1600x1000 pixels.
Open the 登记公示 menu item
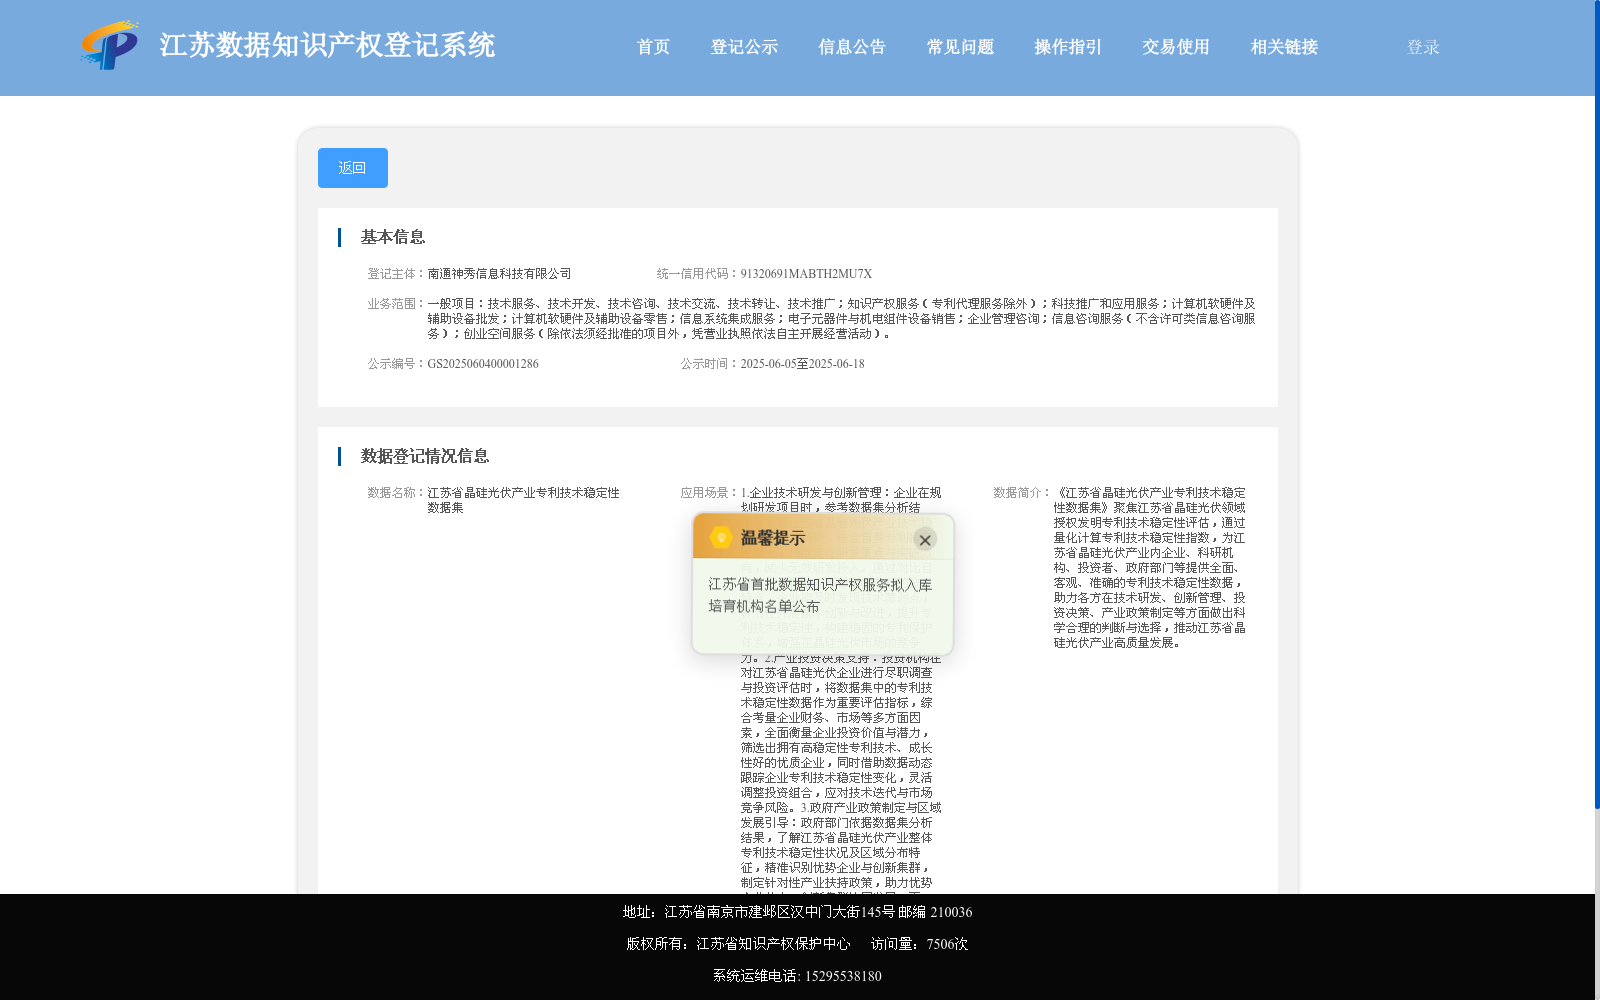point(744,47)
